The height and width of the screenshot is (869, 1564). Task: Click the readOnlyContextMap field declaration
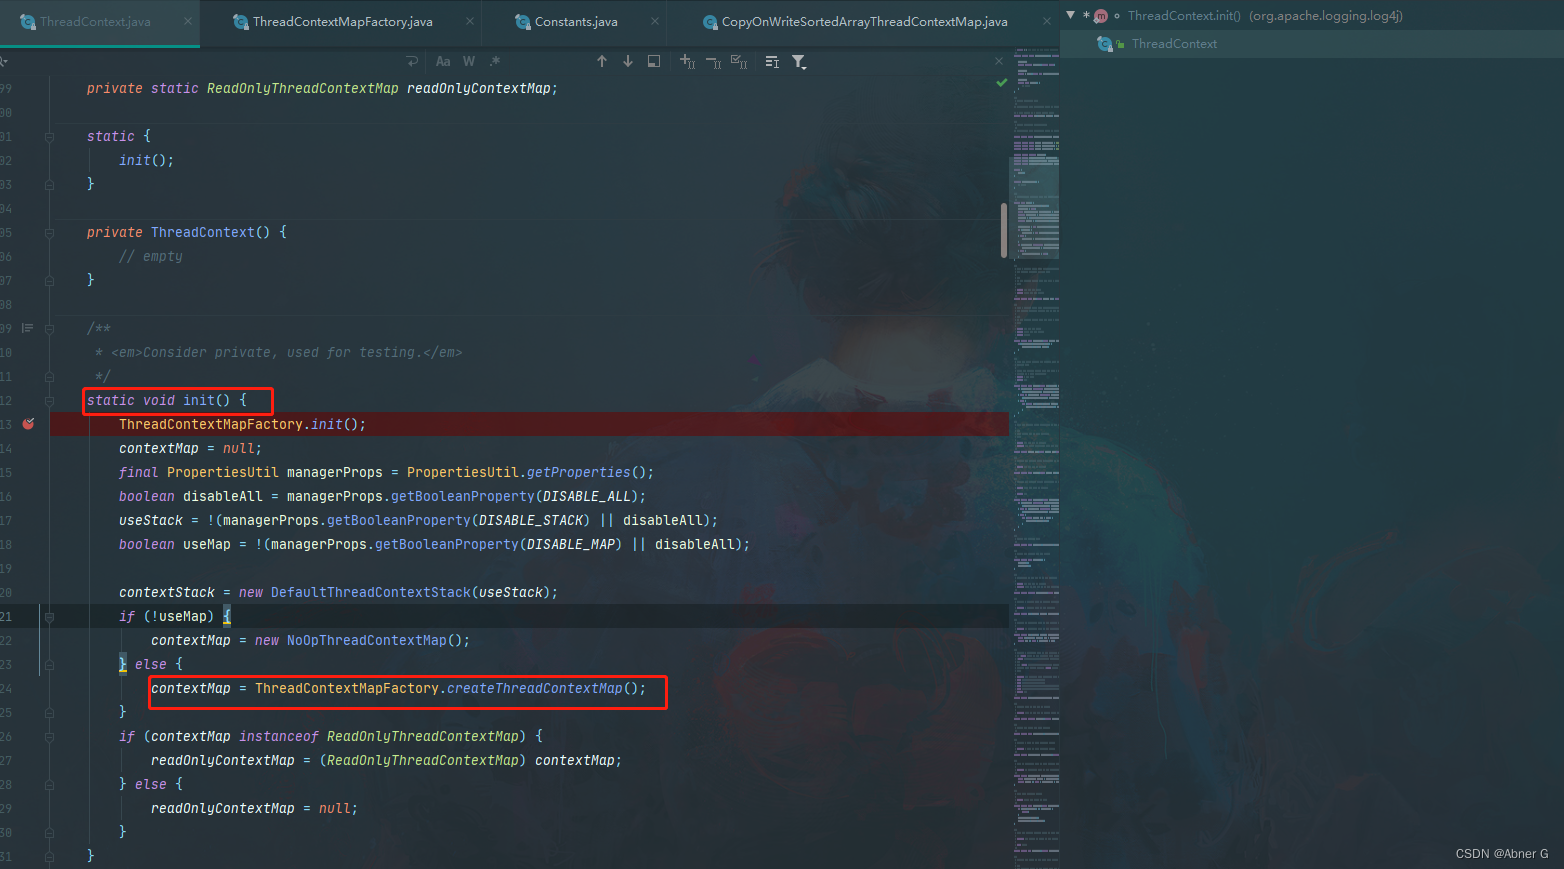[x=478, y=88]
